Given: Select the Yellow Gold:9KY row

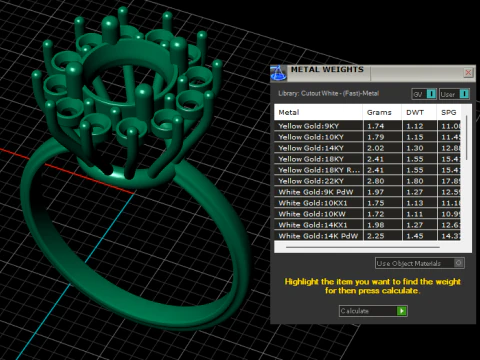Looking at the screenshot, I should tap(367, 126).
